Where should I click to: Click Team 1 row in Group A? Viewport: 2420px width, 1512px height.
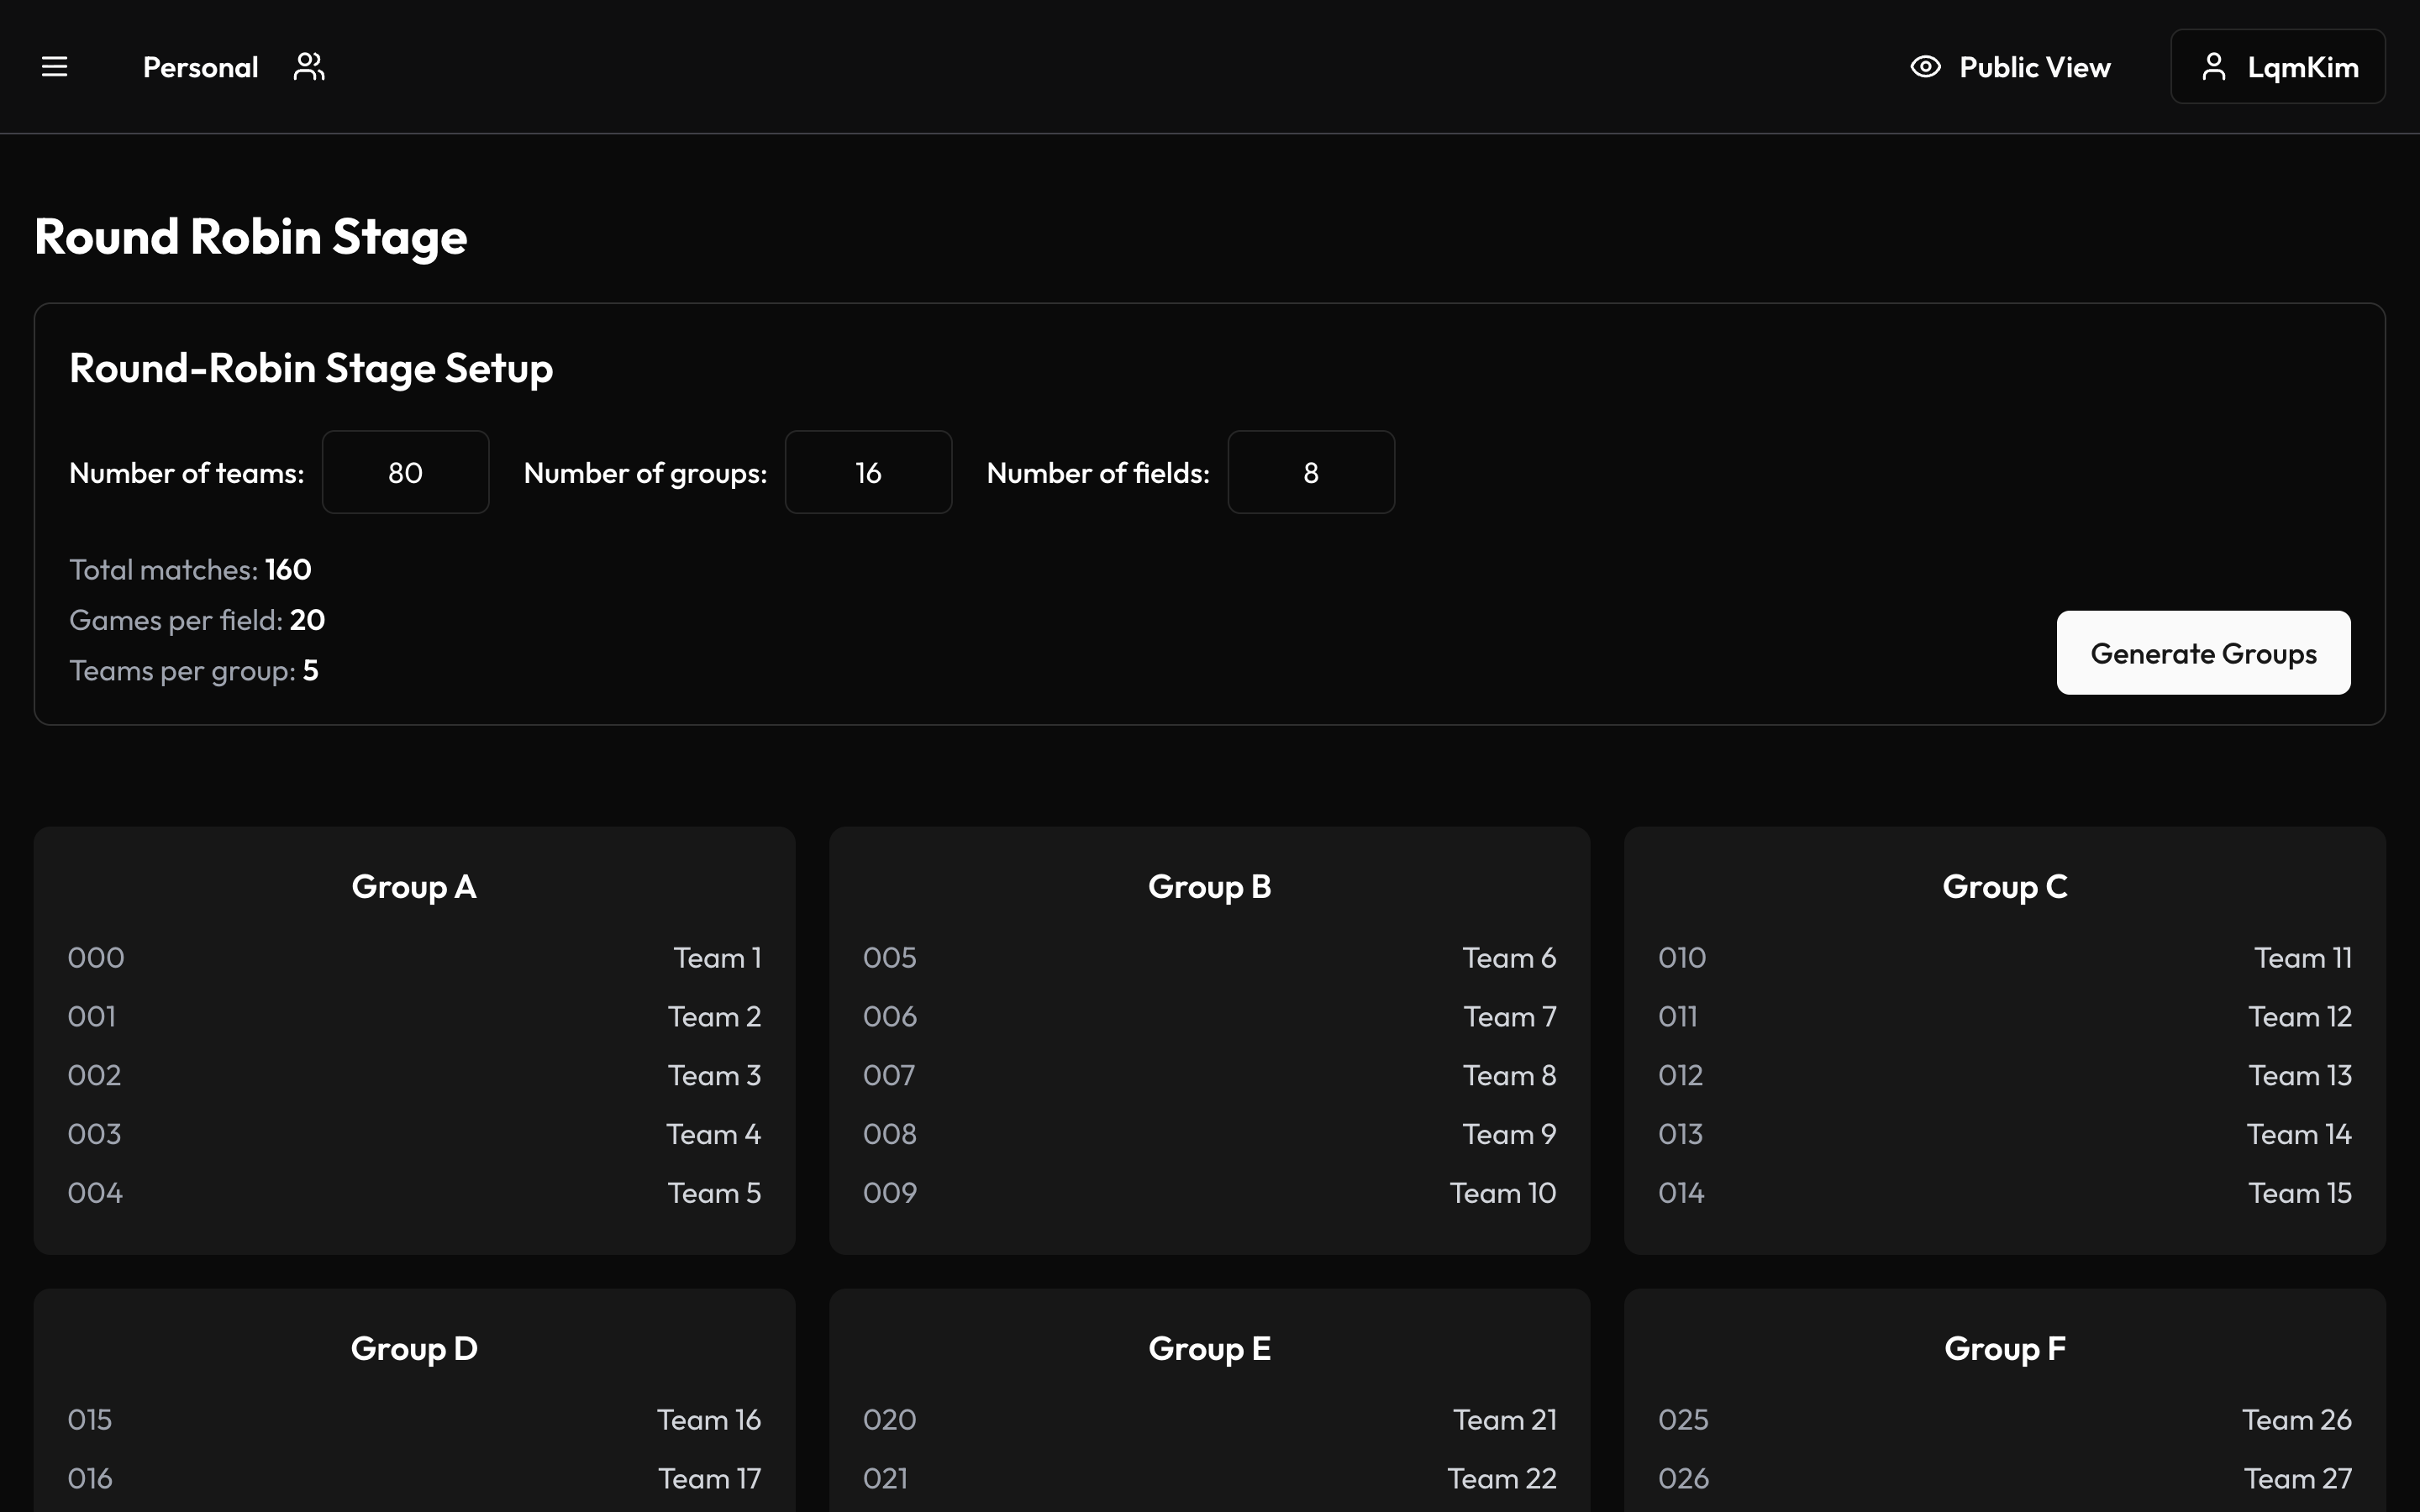pos(414,958)
